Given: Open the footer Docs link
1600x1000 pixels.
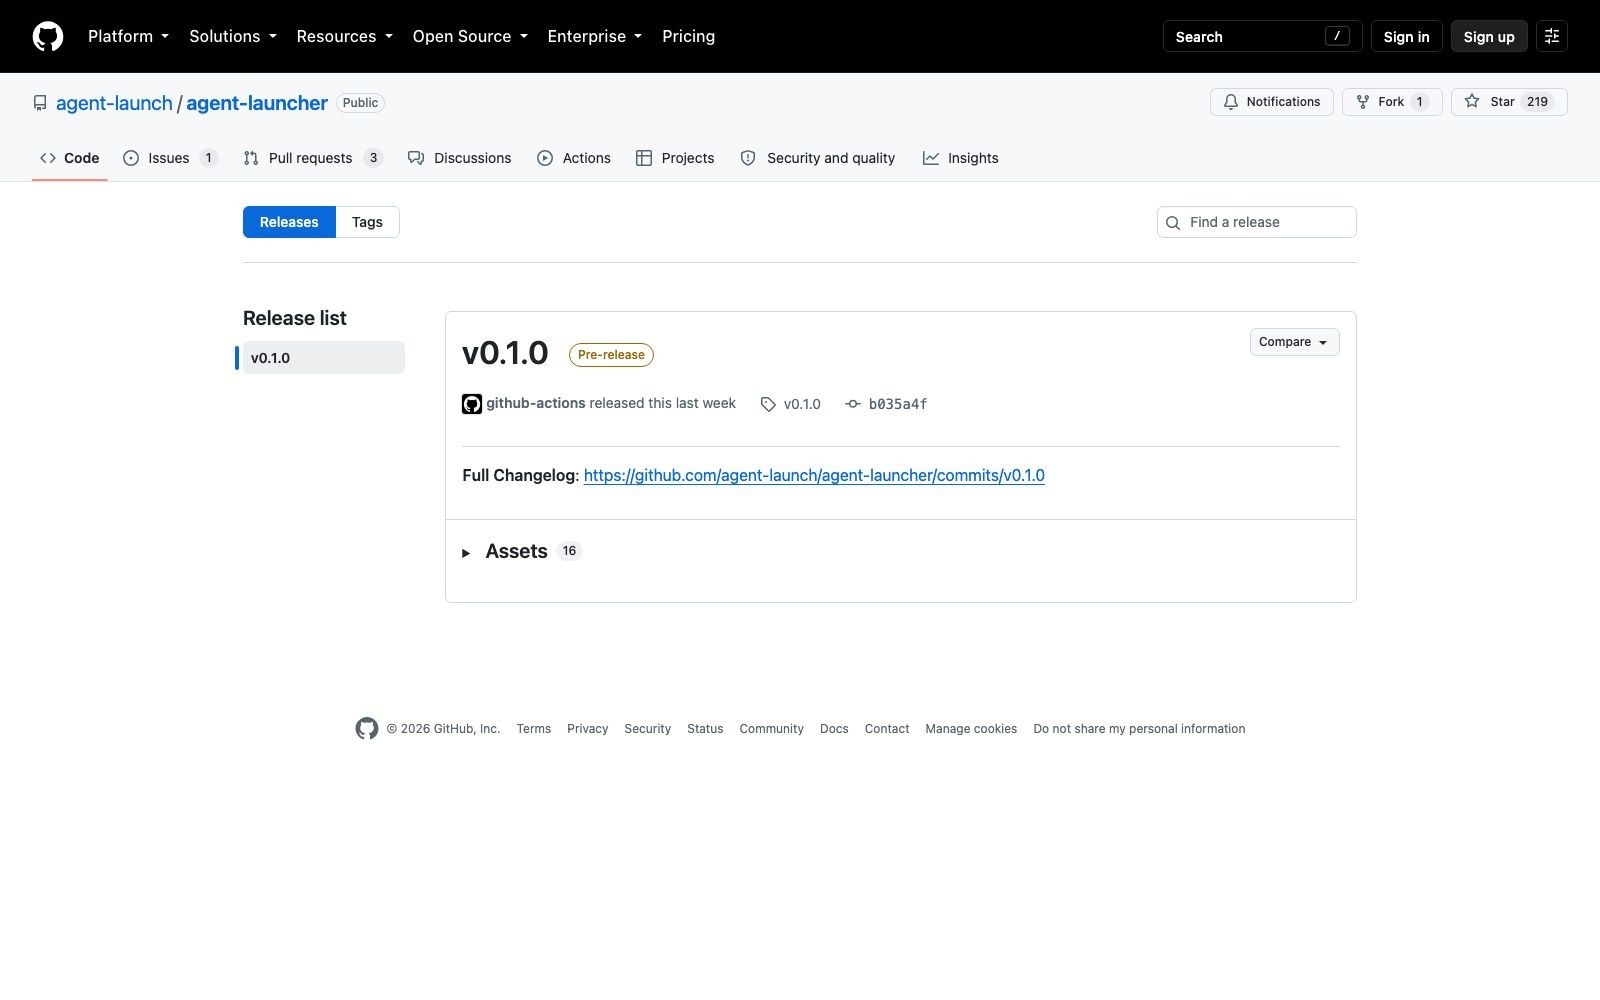Looking at the screenshot, I should pyautogui.click(x=834, y=729).
